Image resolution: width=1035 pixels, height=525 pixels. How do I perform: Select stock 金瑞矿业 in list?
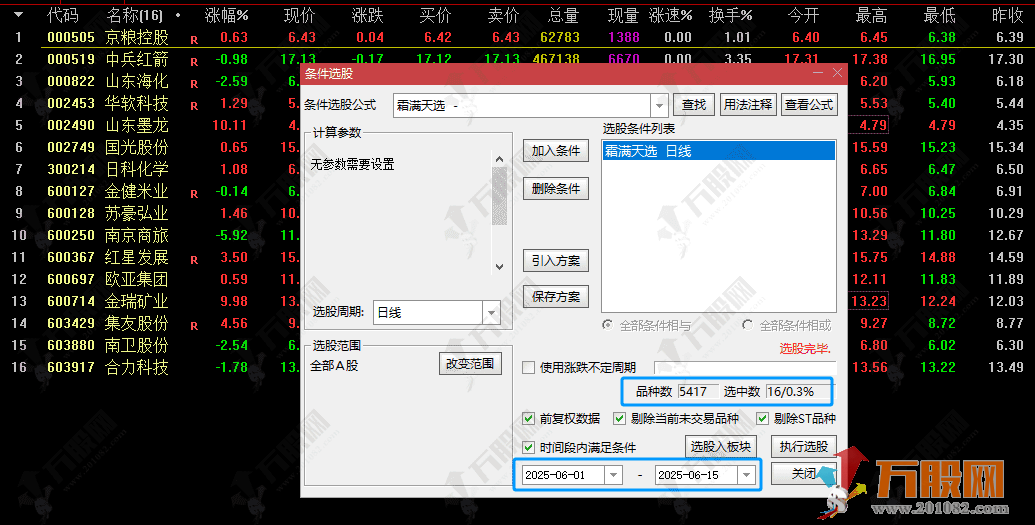pos(137,302)
